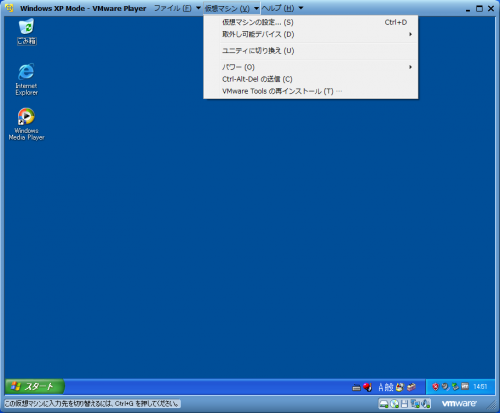
Task: Maximize the VMware Player window
Action: coord(479,9)
